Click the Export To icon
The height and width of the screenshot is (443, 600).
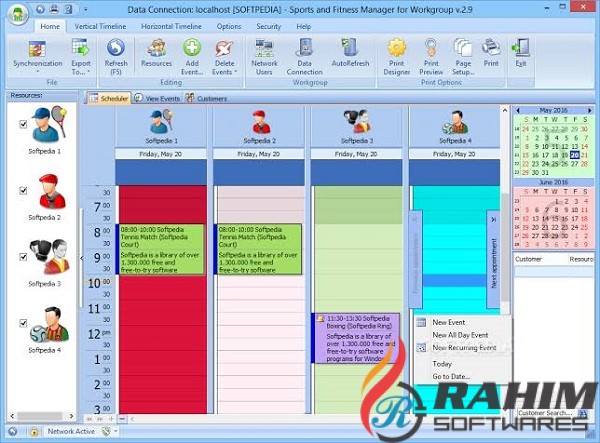[81, 48]
